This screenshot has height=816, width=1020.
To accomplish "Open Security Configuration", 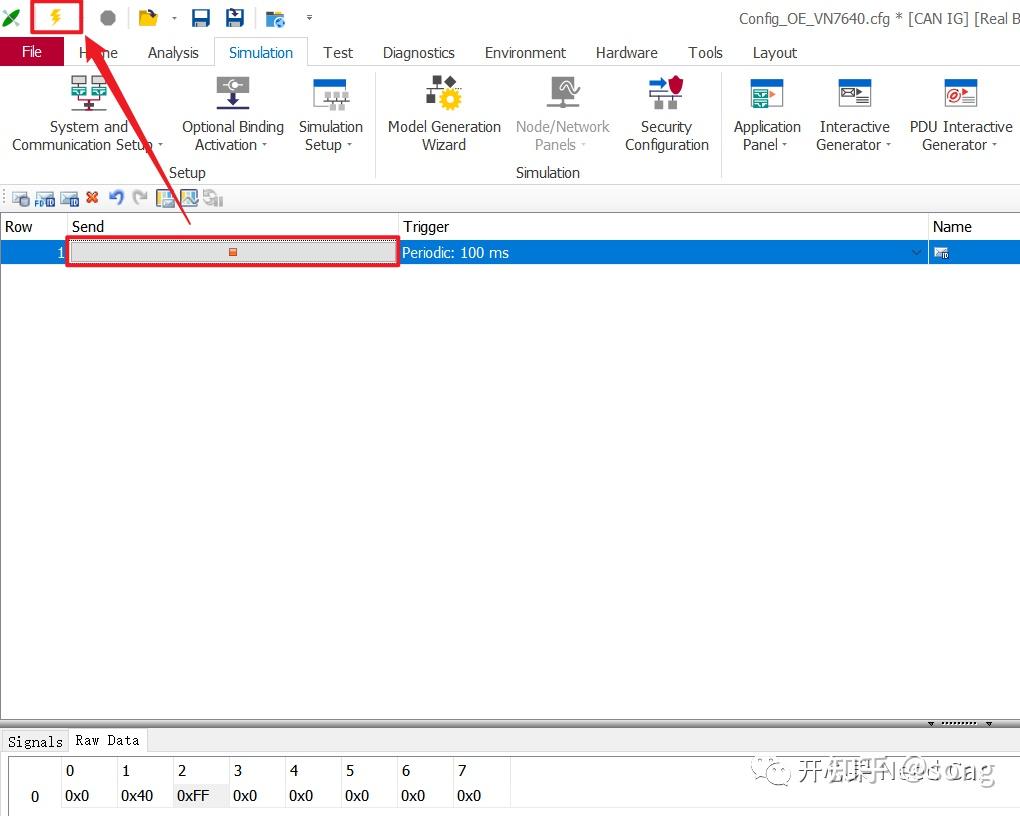I will [x=666, y=115].
